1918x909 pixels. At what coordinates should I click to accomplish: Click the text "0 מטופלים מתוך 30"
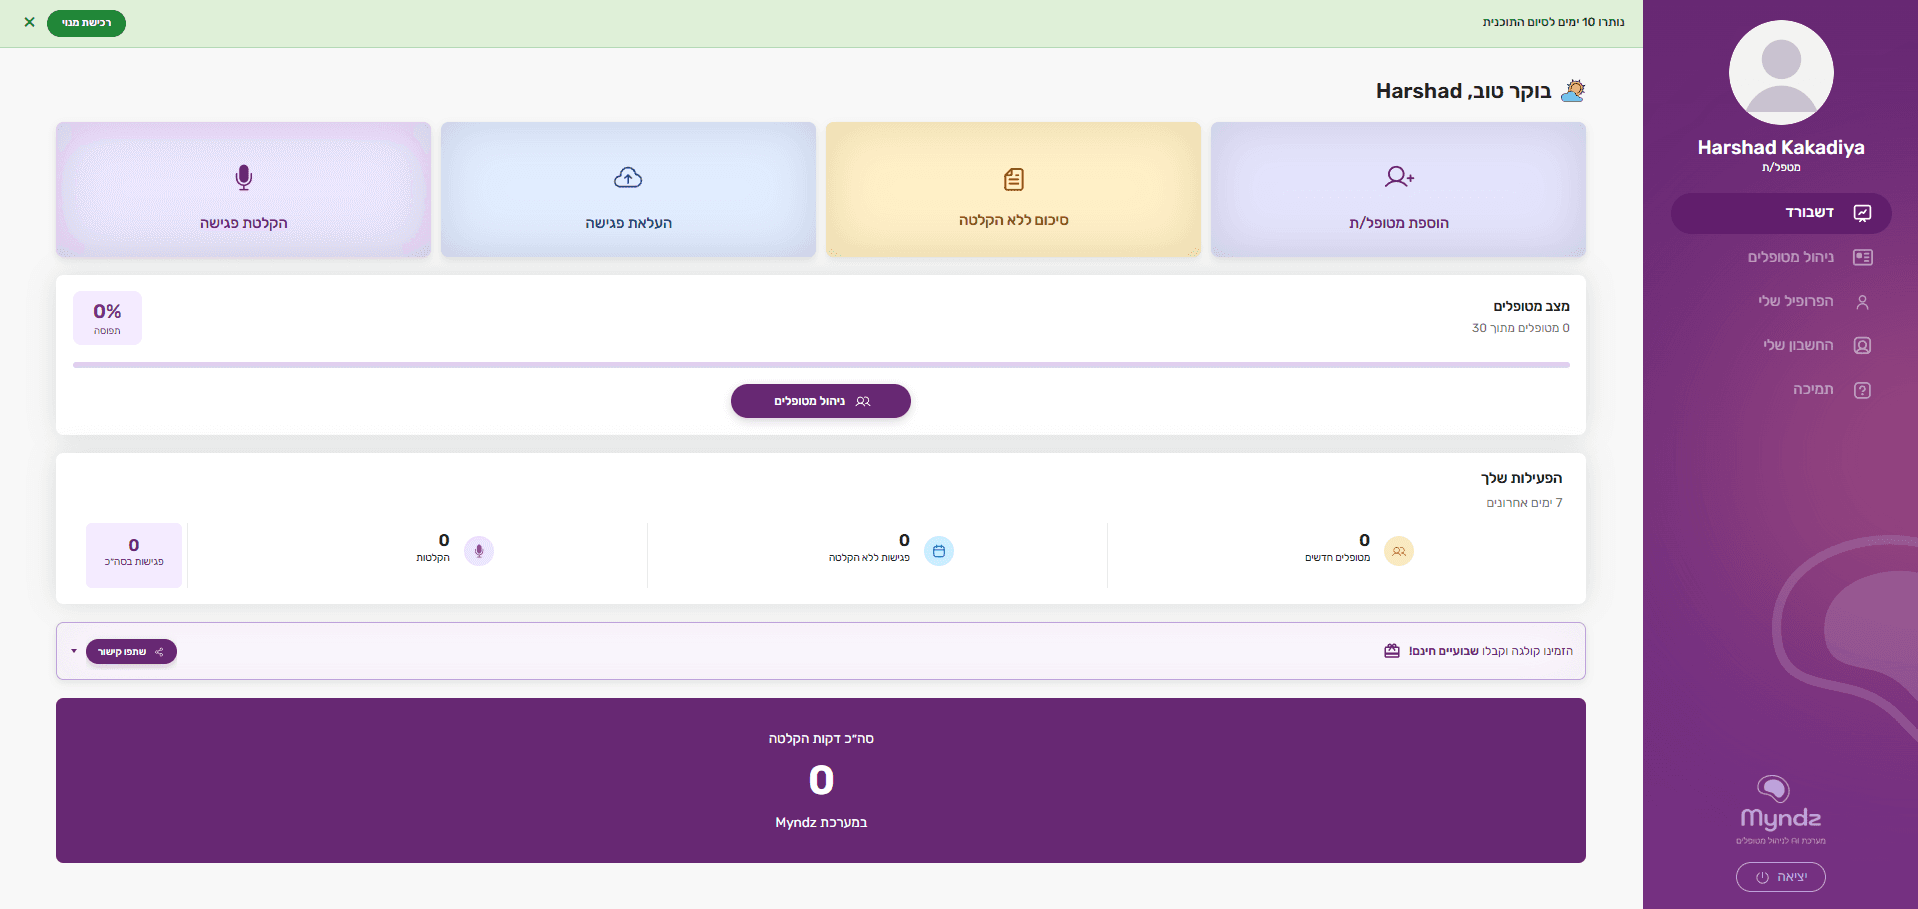coord(1520,328)
